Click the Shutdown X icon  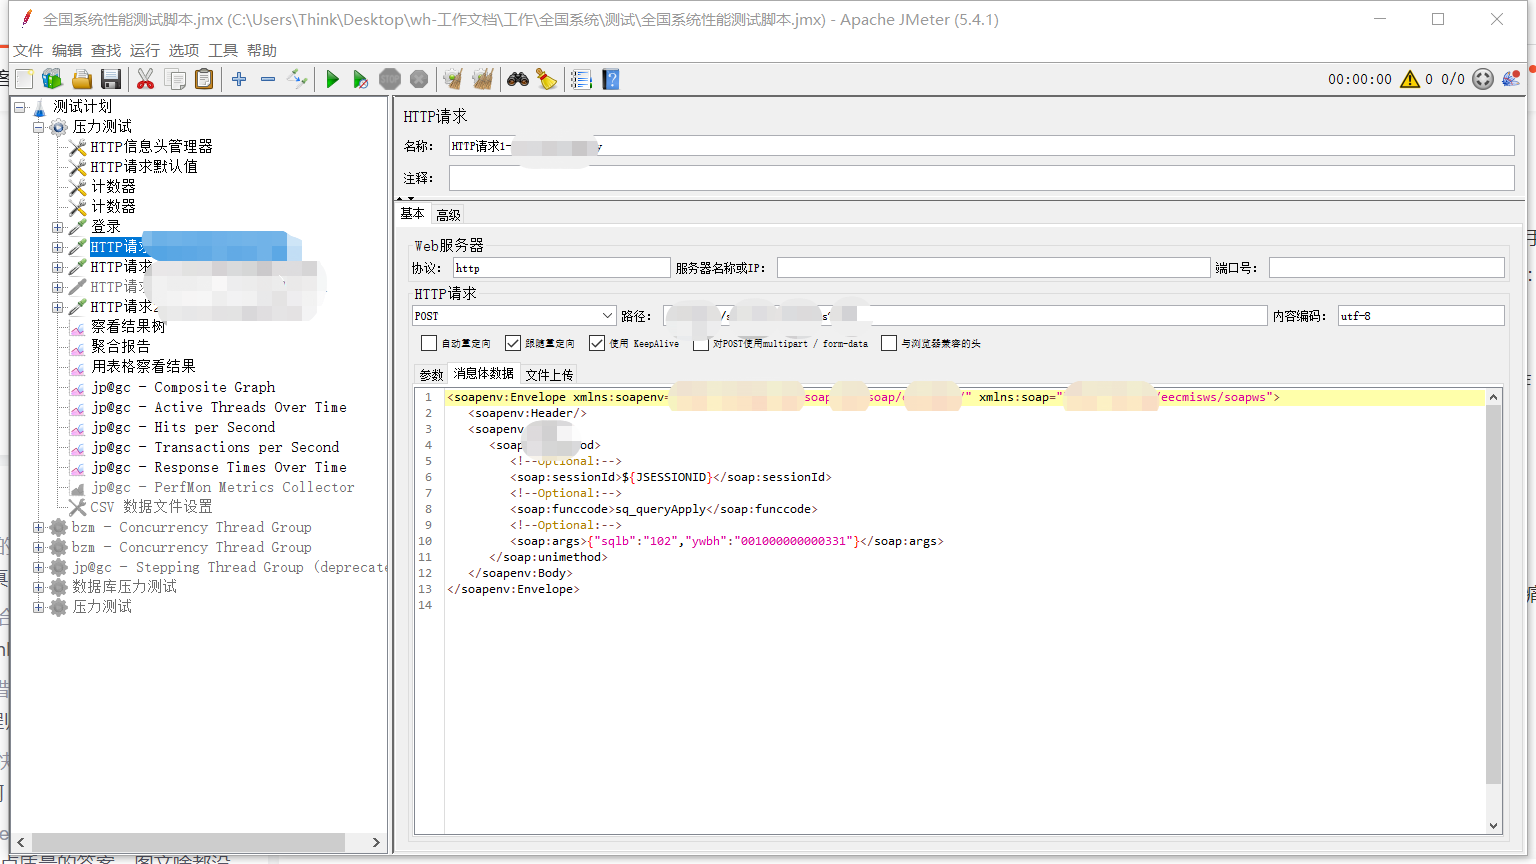[x=419, y=79]
